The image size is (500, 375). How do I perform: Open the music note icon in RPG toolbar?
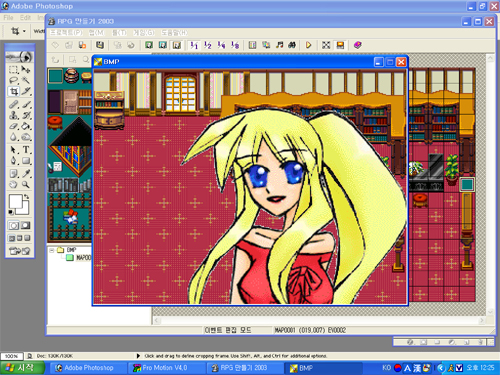[280, 45]
